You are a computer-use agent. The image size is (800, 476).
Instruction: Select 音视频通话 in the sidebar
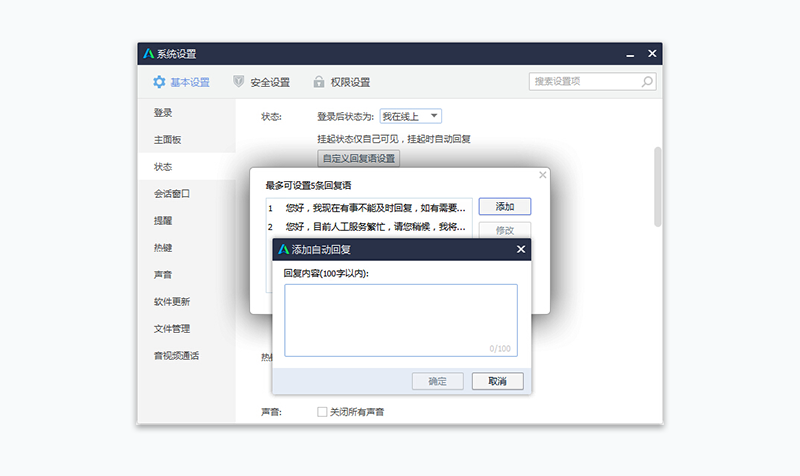point(186,356)
